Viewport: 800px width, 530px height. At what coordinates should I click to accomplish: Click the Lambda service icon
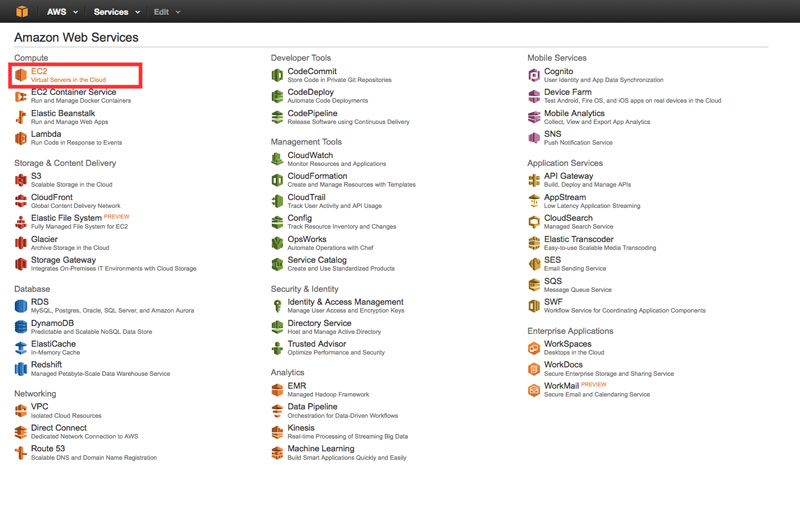(20, 138)
